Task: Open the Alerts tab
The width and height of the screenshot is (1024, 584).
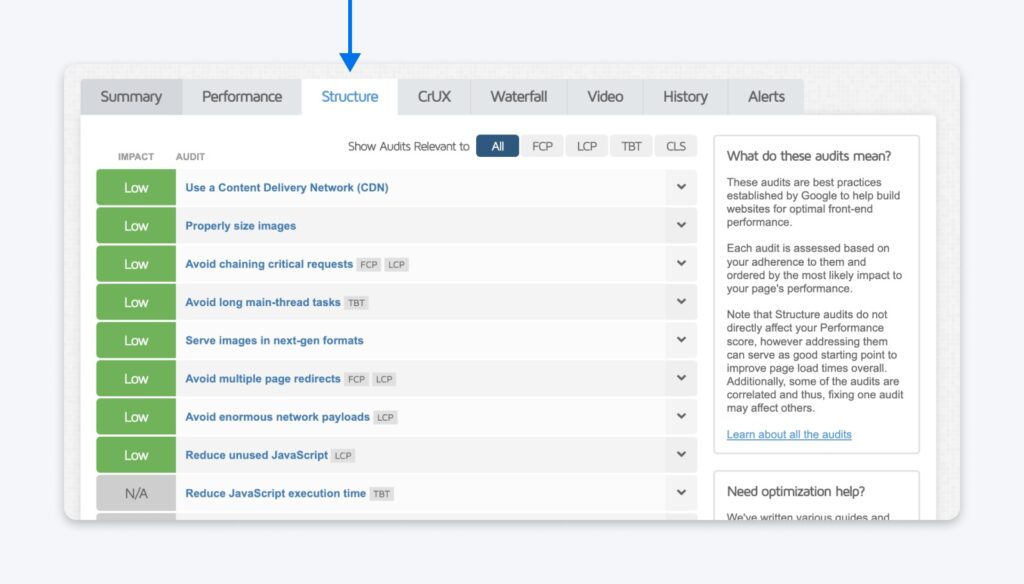Action: pos(765,96)
